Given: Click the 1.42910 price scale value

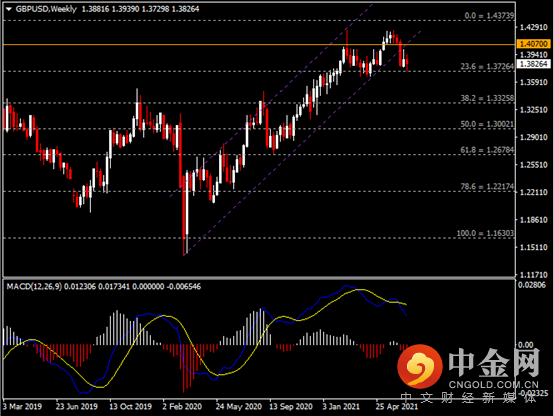Looking at the screenshot, I should point(533,27).
